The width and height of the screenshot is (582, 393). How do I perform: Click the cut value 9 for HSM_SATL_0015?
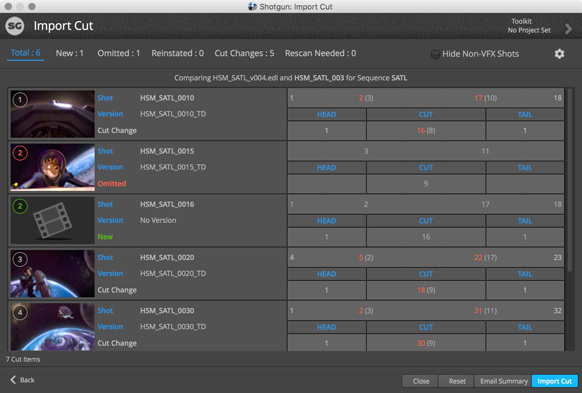426,183
